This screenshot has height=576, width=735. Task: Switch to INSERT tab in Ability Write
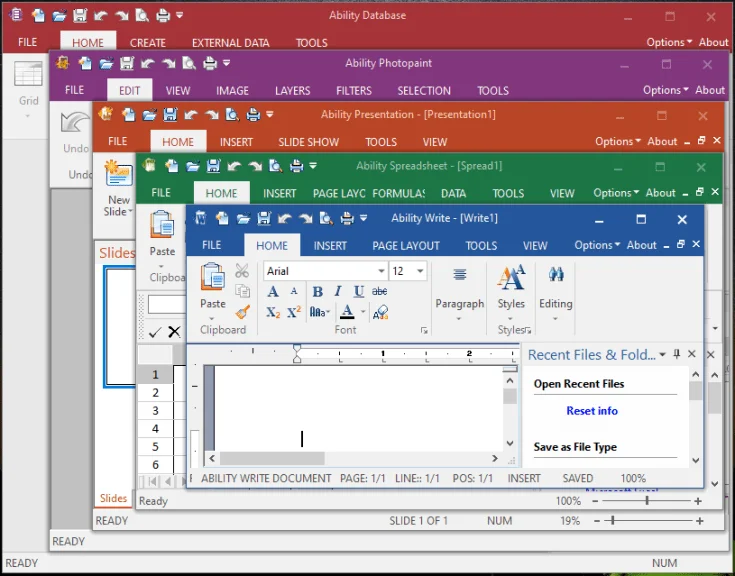point(330,246)
